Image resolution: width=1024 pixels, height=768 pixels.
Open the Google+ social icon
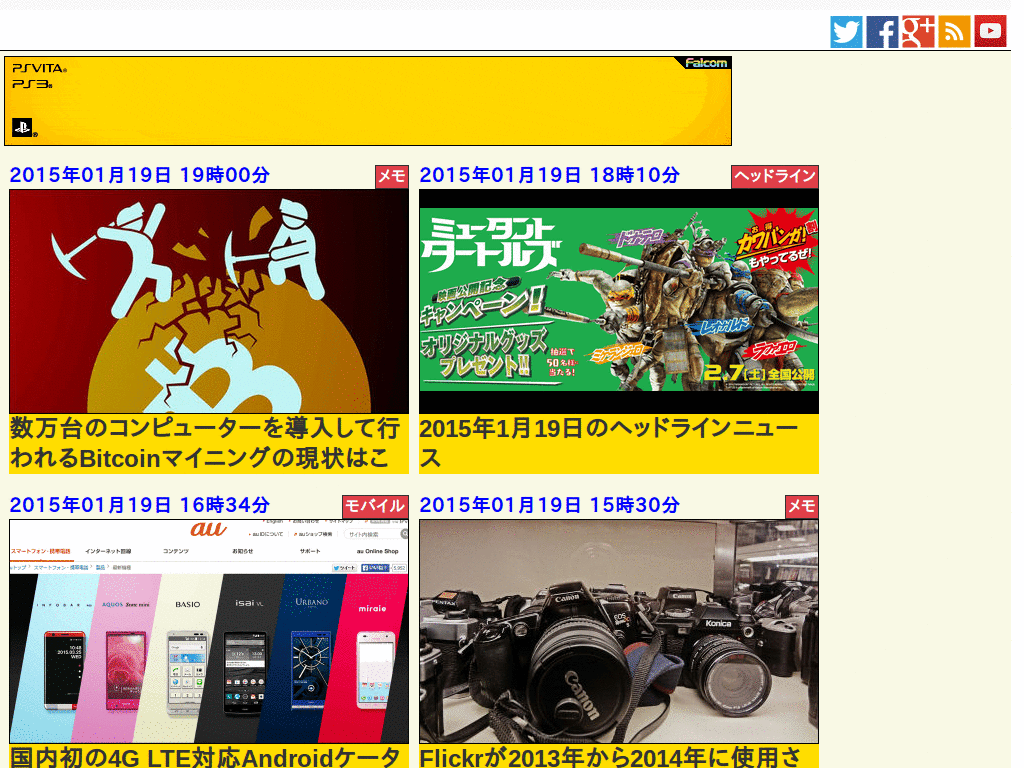pos(918,32)
